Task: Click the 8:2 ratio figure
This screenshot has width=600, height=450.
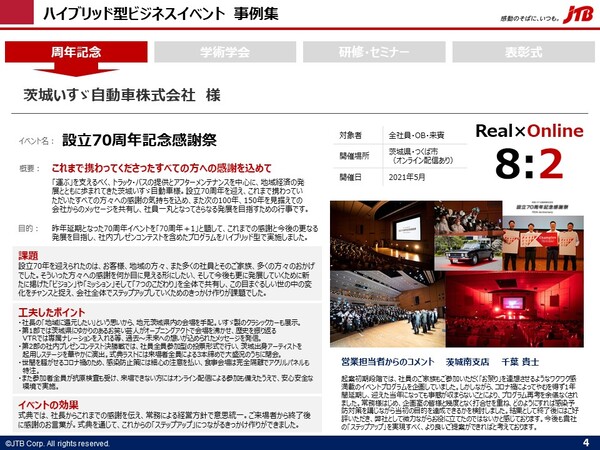Action: 529,164
